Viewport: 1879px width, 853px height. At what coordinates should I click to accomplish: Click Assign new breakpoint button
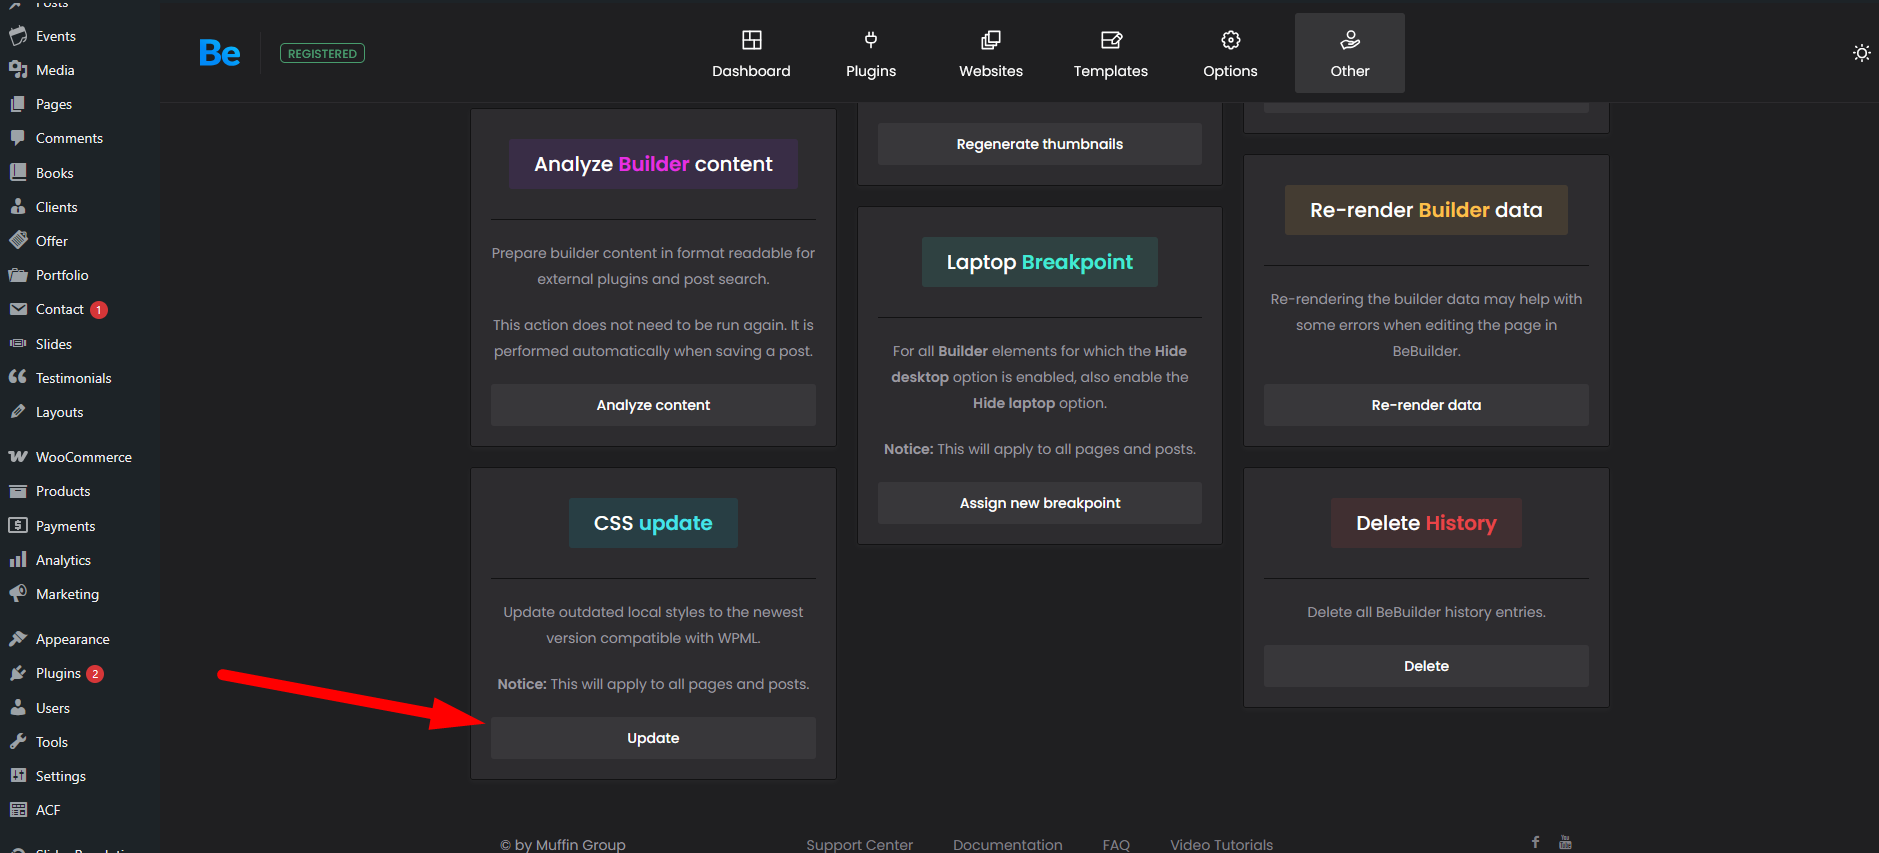[1039, 503]
